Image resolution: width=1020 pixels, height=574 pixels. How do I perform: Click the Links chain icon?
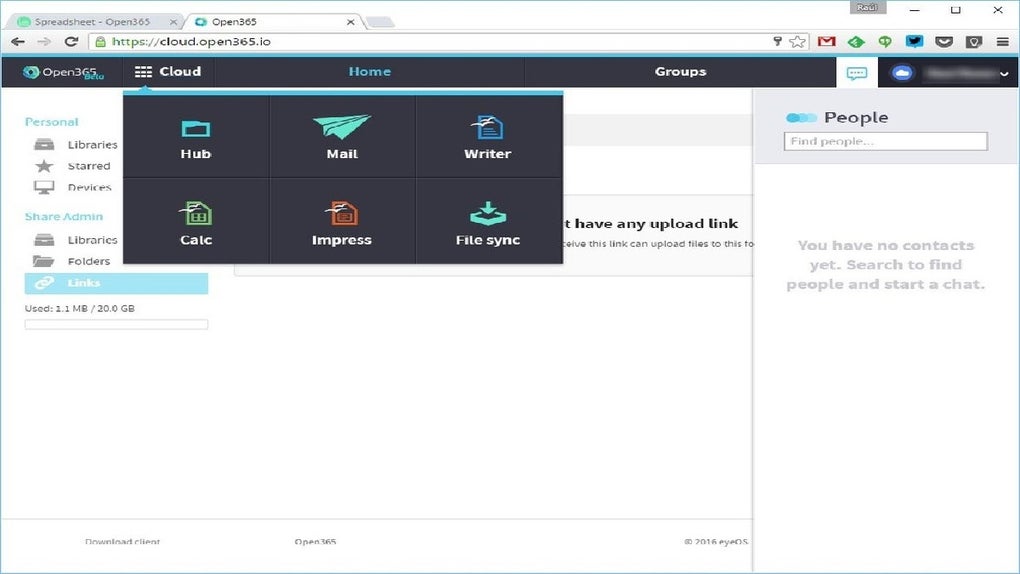click(44, 283)
